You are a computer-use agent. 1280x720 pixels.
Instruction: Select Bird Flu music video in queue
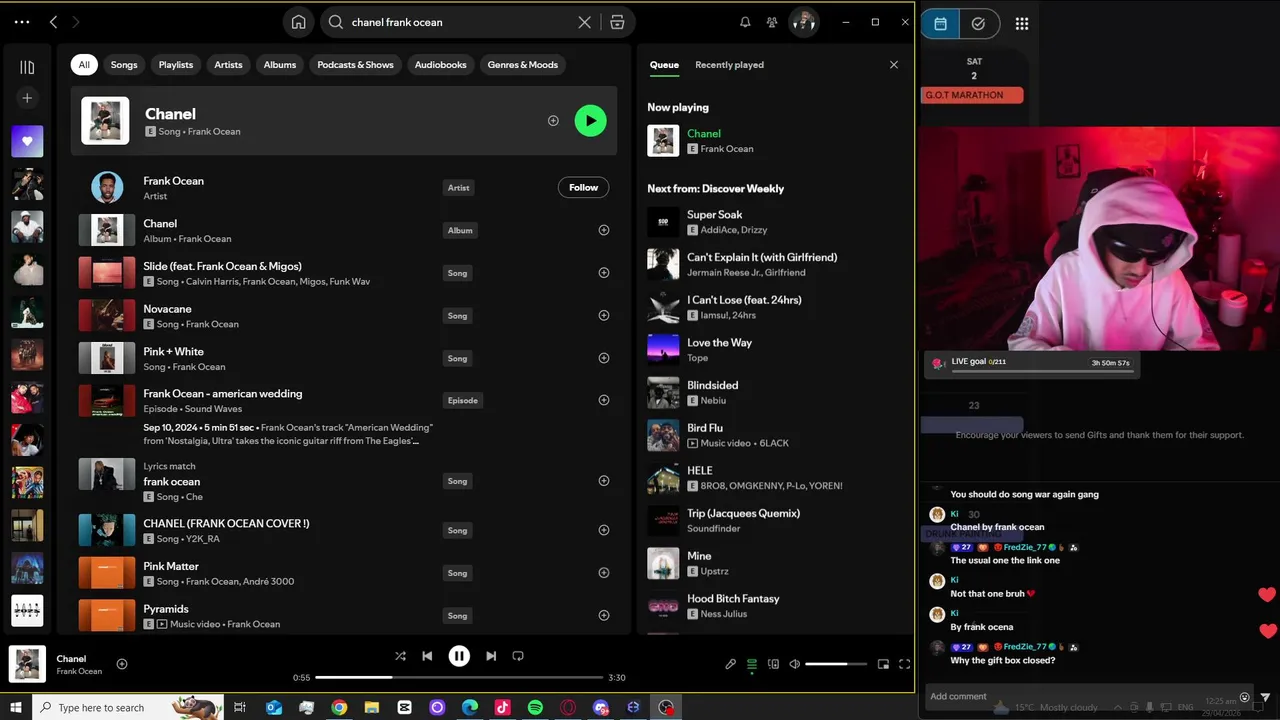pyautogui.click(x=772, y=435)
